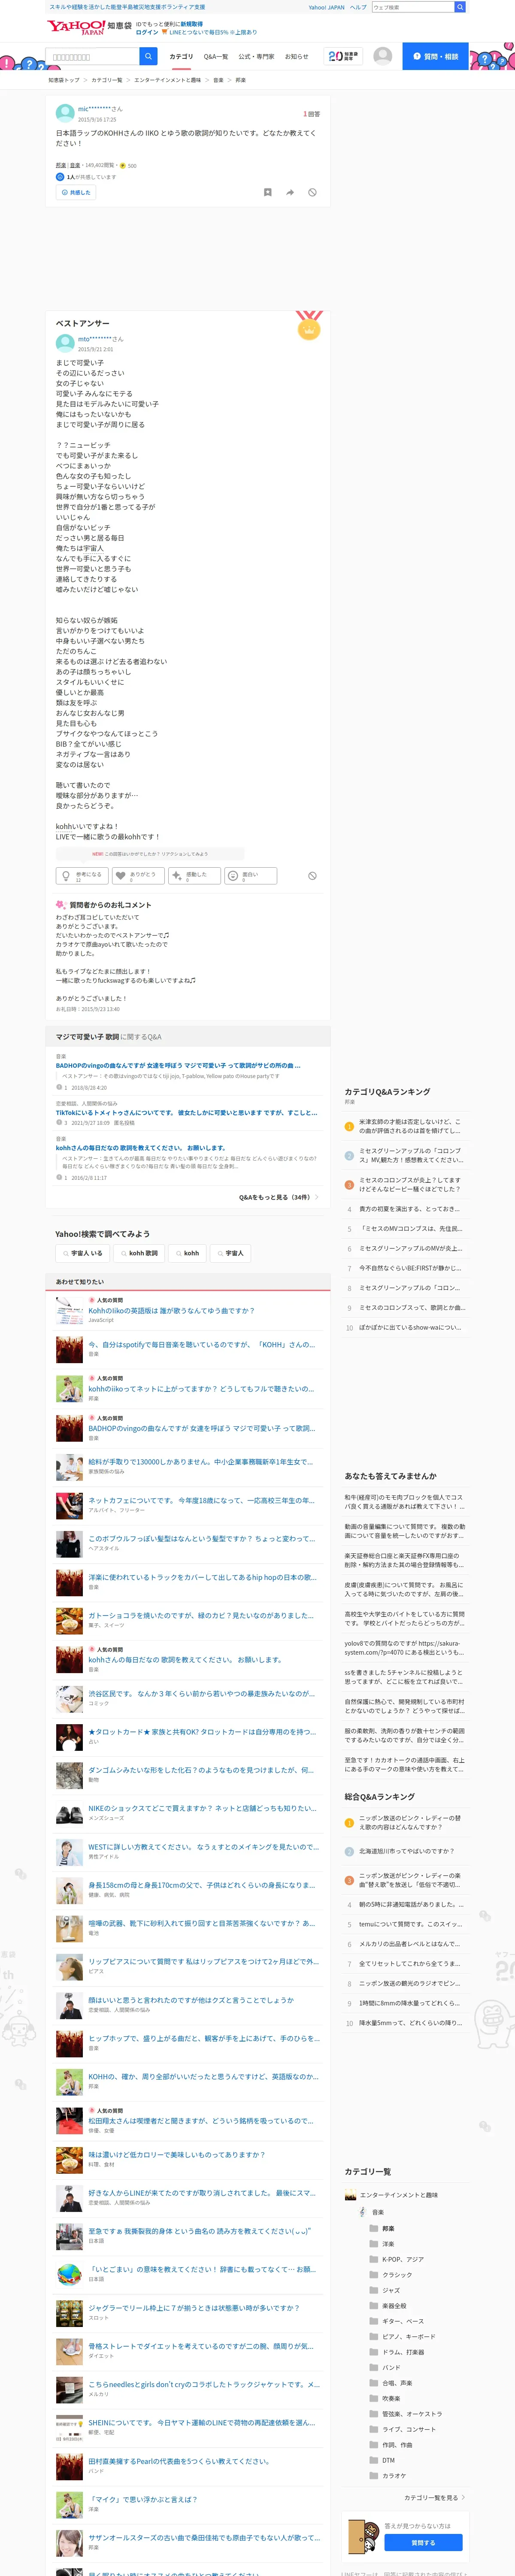Viewport: 515px width, 2576px height.
Task: Click the asker's avatar icon mic********
Action: (65, 113)
